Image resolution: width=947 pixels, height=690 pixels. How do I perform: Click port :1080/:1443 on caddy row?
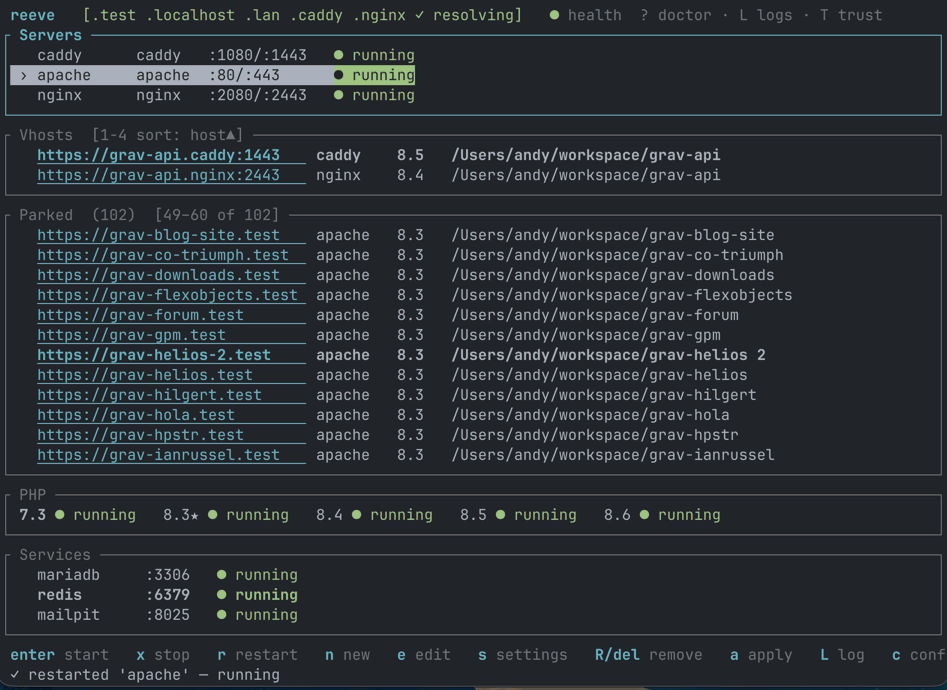pyautogui.click(x=257, y=55)
